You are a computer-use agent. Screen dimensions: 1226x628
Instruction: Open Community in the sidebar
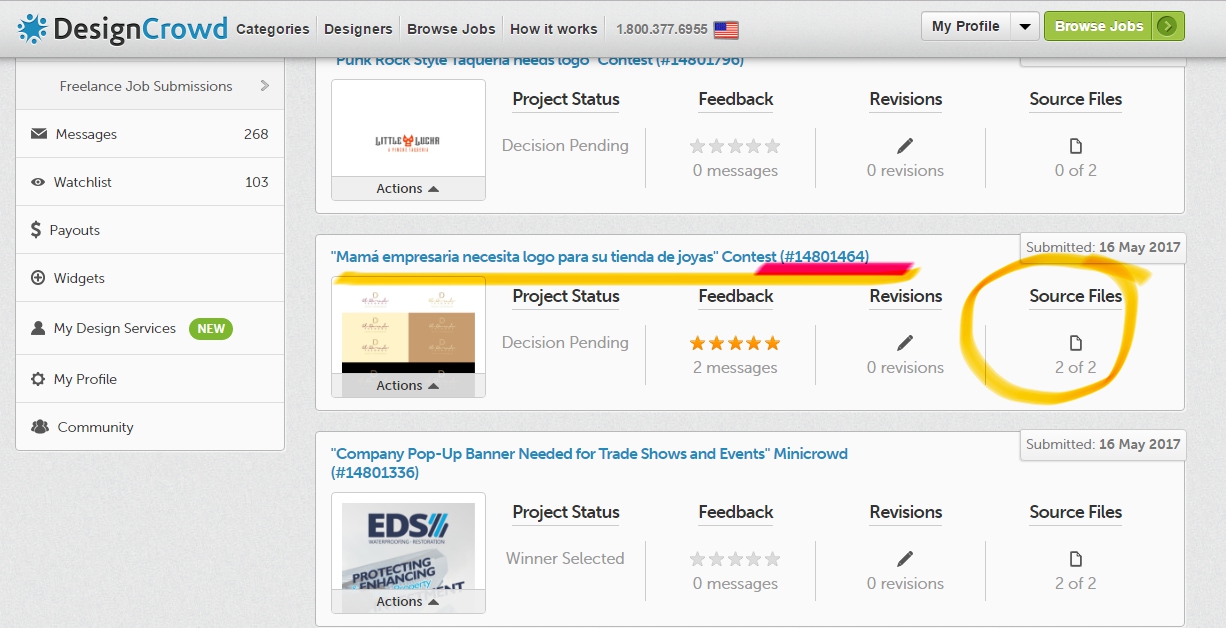coord(150,427)
